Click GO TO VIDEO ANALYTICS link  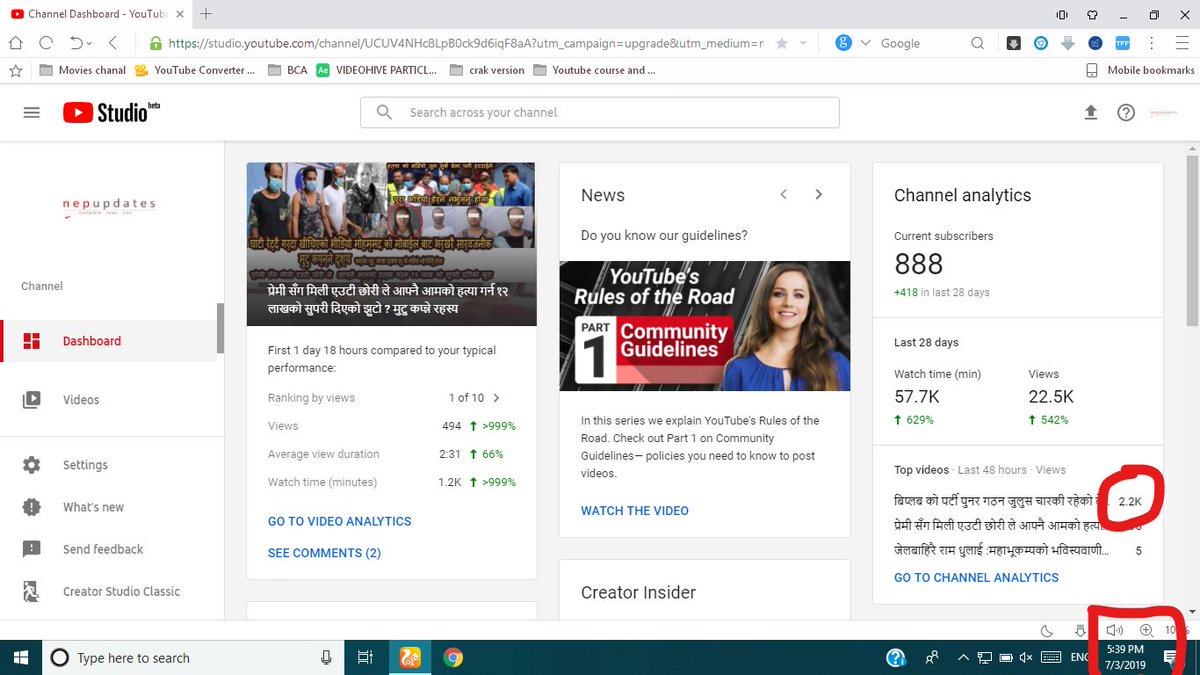(x=339, y=521)
